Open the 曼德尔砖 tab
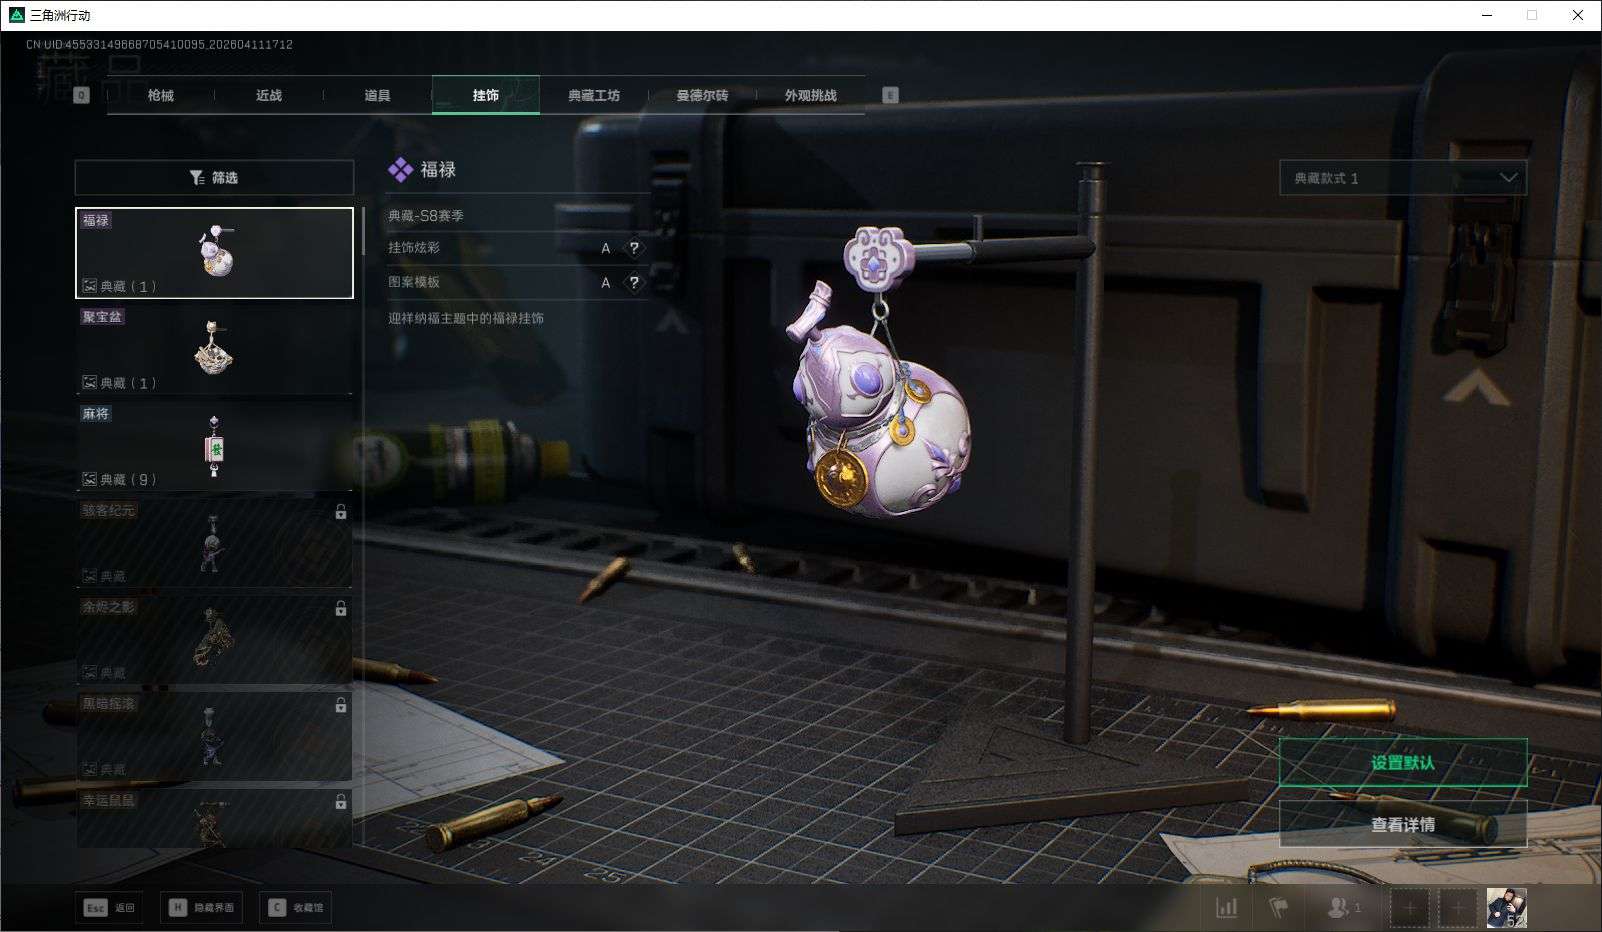Screen dimensions: 1602x932 coord(702,95)
